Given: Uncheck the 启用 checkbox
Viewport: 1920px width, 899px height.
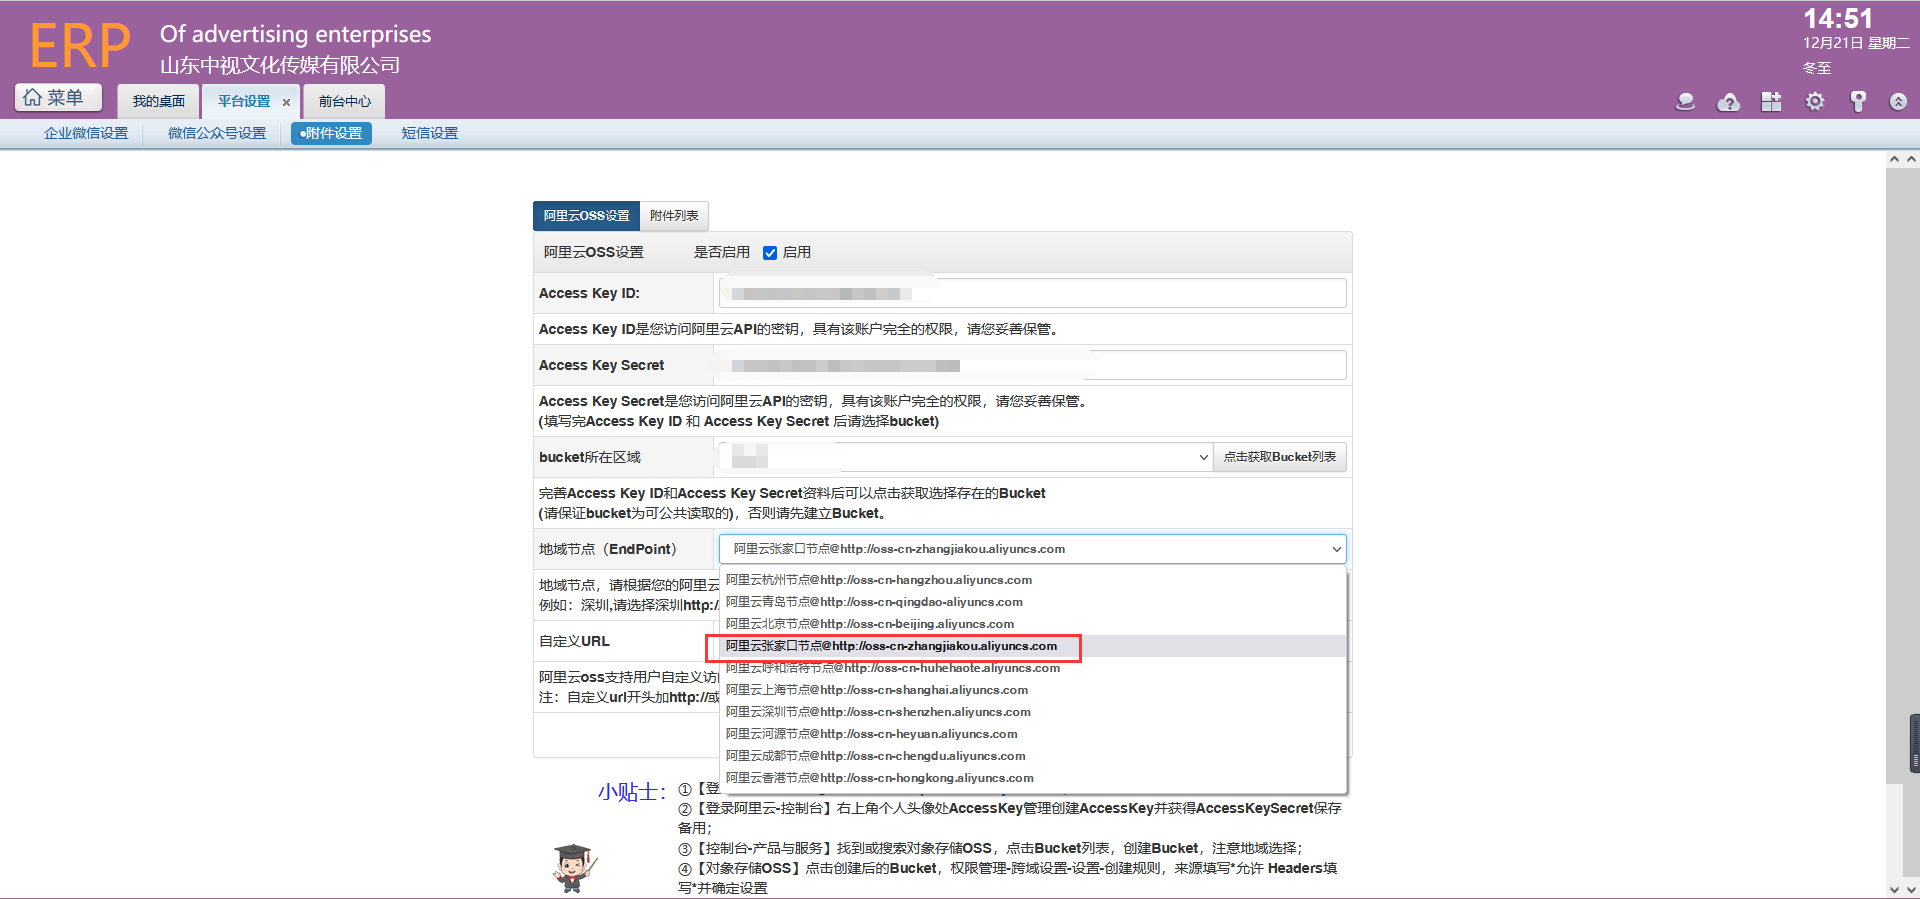Looking at the screenshot, I should pyautogui.click(x=770, y=253).
